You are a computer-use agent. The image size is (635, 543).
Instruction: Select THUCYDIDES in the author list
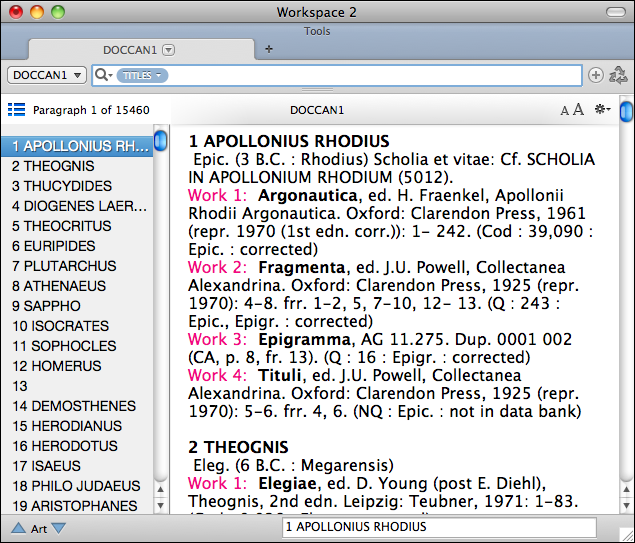point(62,186)
